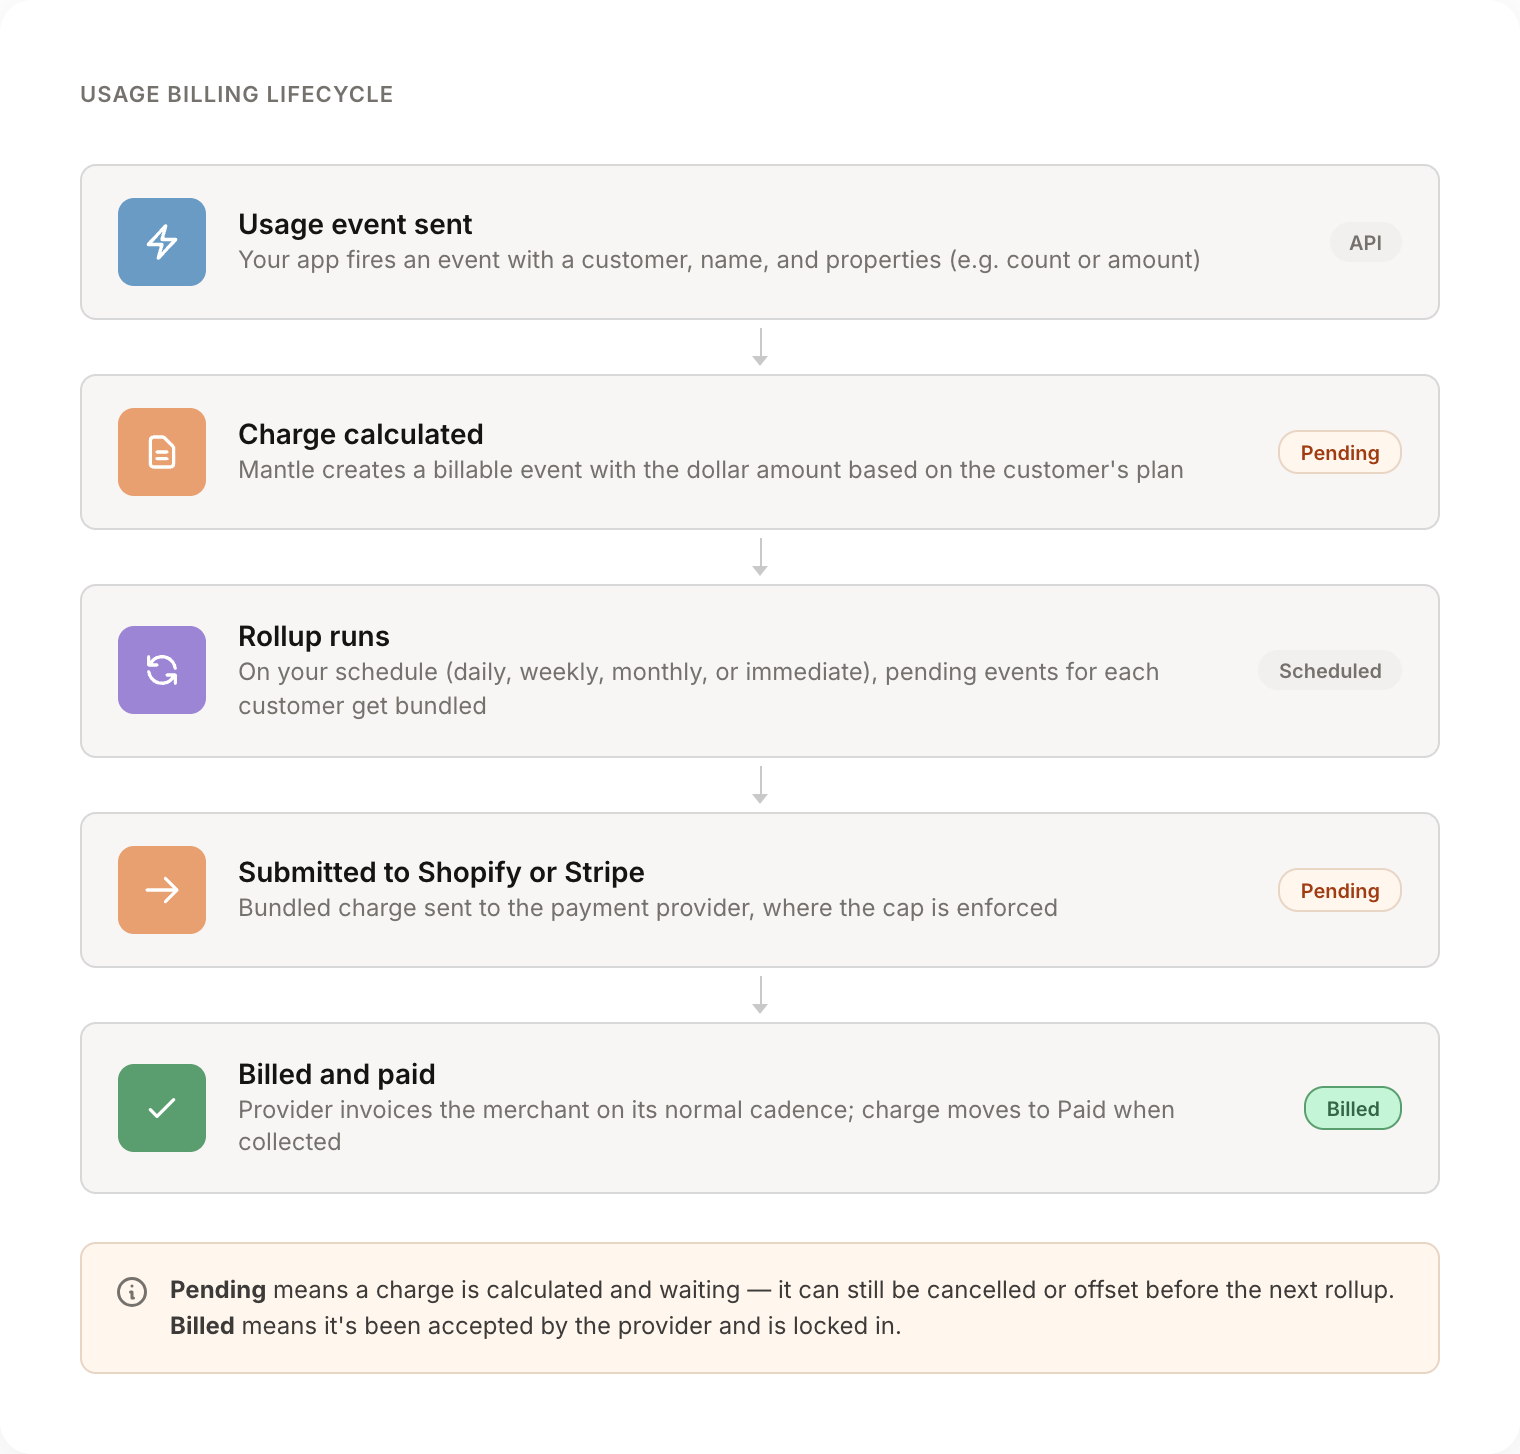Viewport: 1520px width, 1454px height.
Task: Click the purple rollup refresh icon
Action: coord(162,670)
